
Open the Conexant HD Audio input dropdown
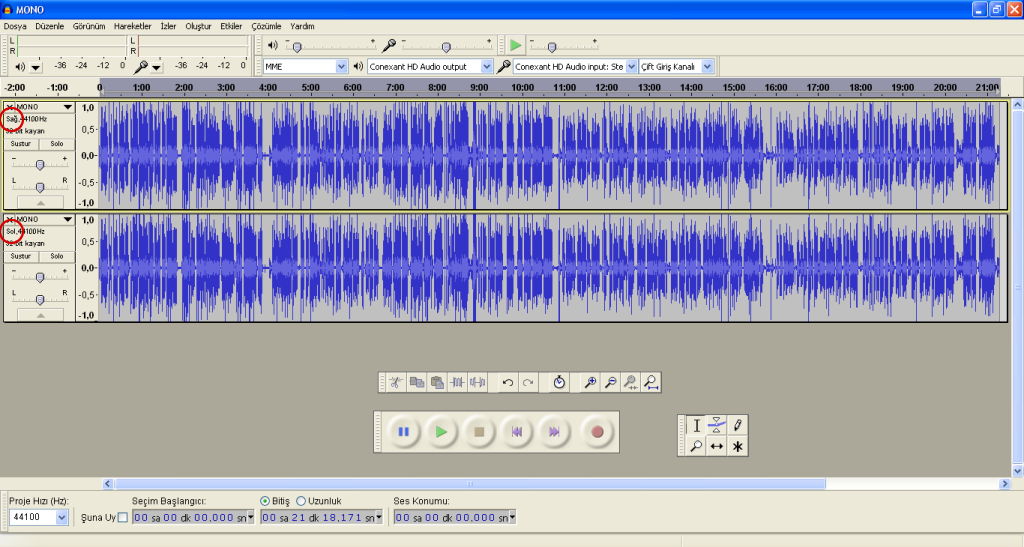(x=575, y=67)
